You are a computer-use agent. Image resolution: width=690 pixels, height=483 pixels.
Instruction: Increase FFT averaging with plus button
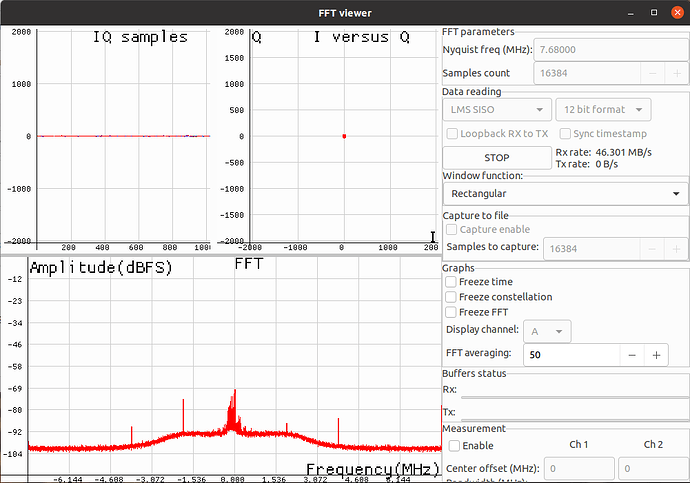click(x=657, y=355)
